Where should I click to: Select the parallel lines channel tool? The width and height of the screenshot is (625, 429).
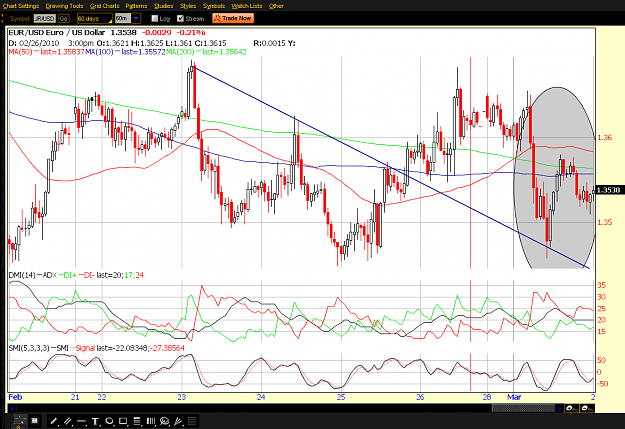68,421
